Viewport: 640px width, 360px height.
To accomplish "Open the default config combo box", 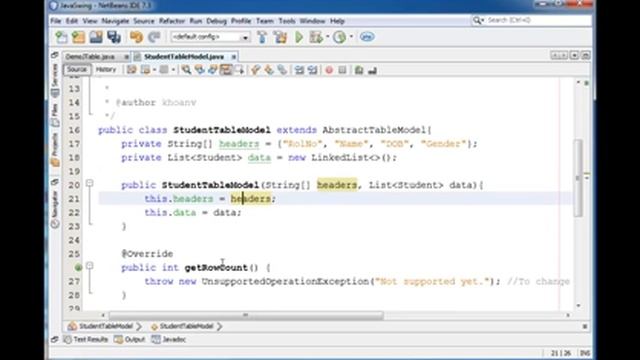I will pyautogui.click(x=210, y=37).
